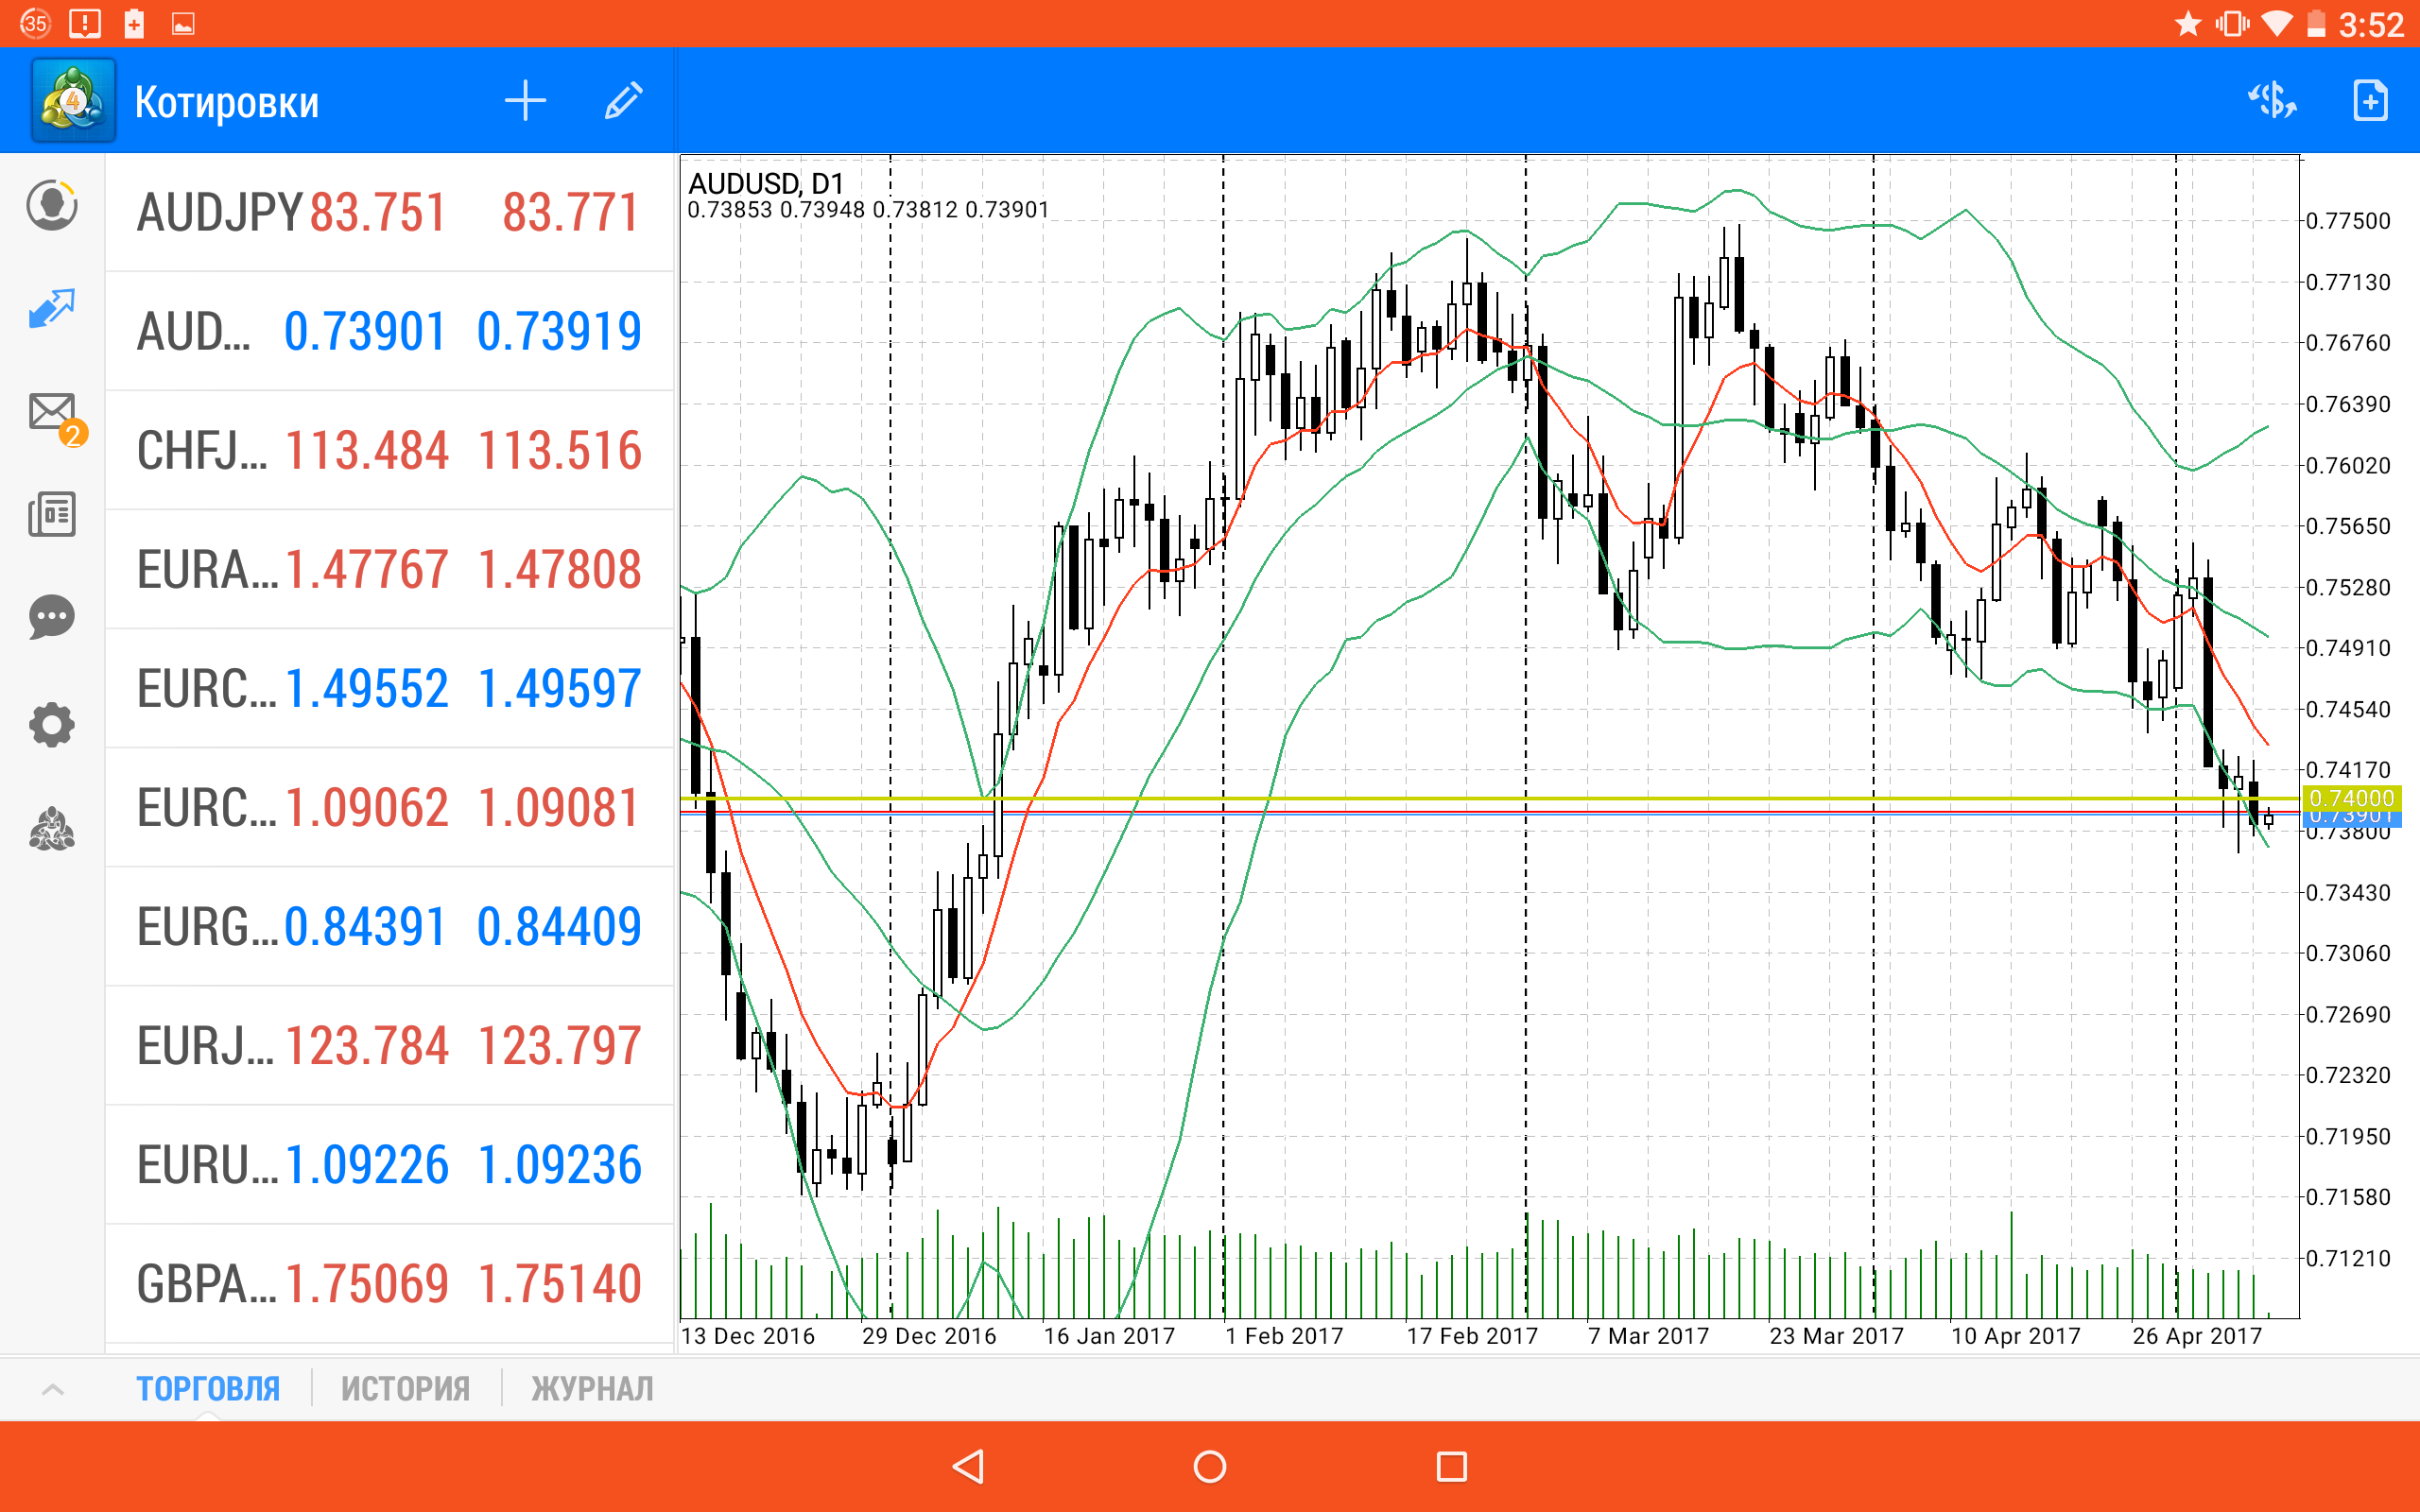Switch to the ТОРГОВЛЯ tab
Viewport: 2420px width, 1512px height.
(x=208, y=1389)
